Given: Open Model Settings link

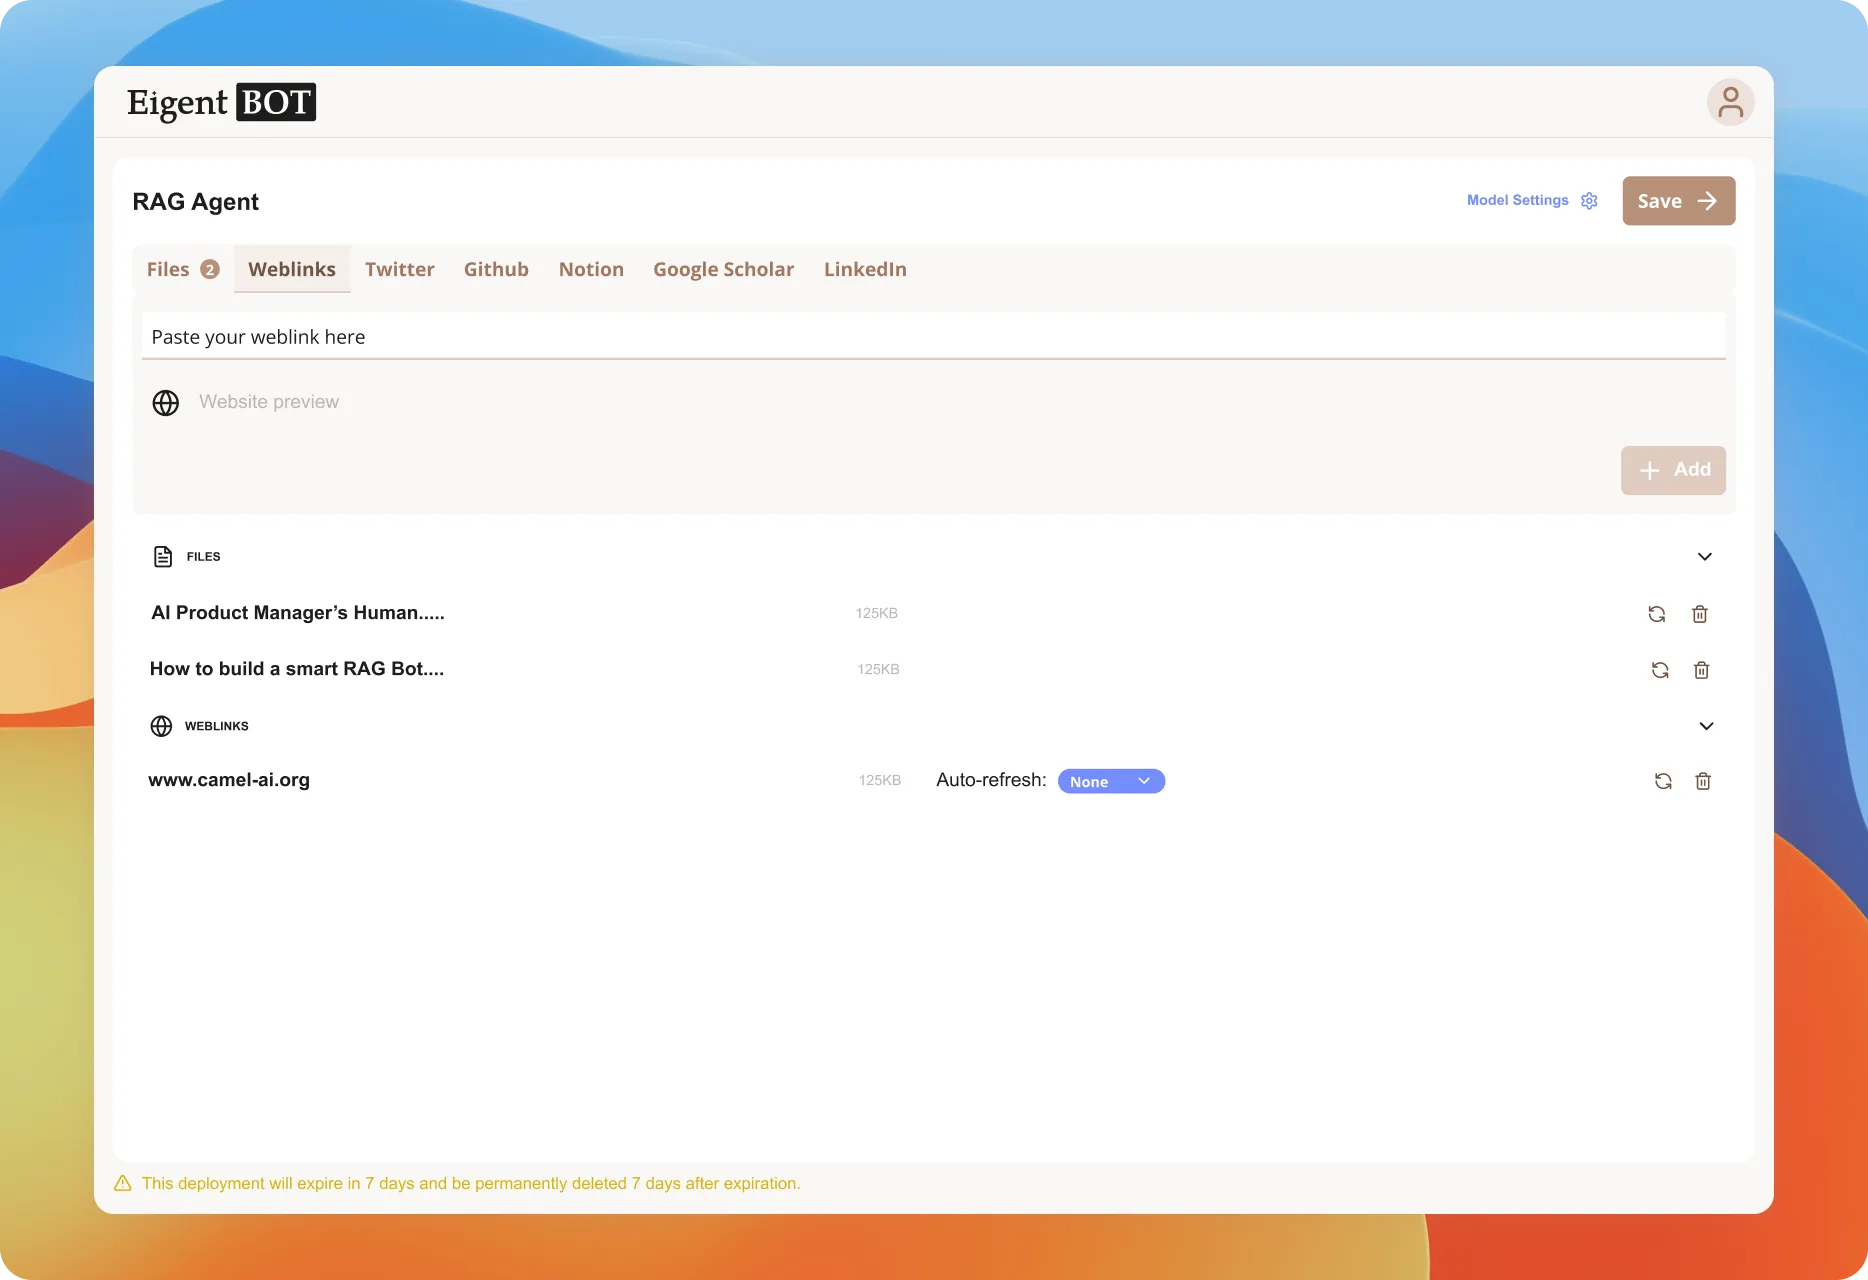Looking at the screenshot, I should pos(1517,200).
